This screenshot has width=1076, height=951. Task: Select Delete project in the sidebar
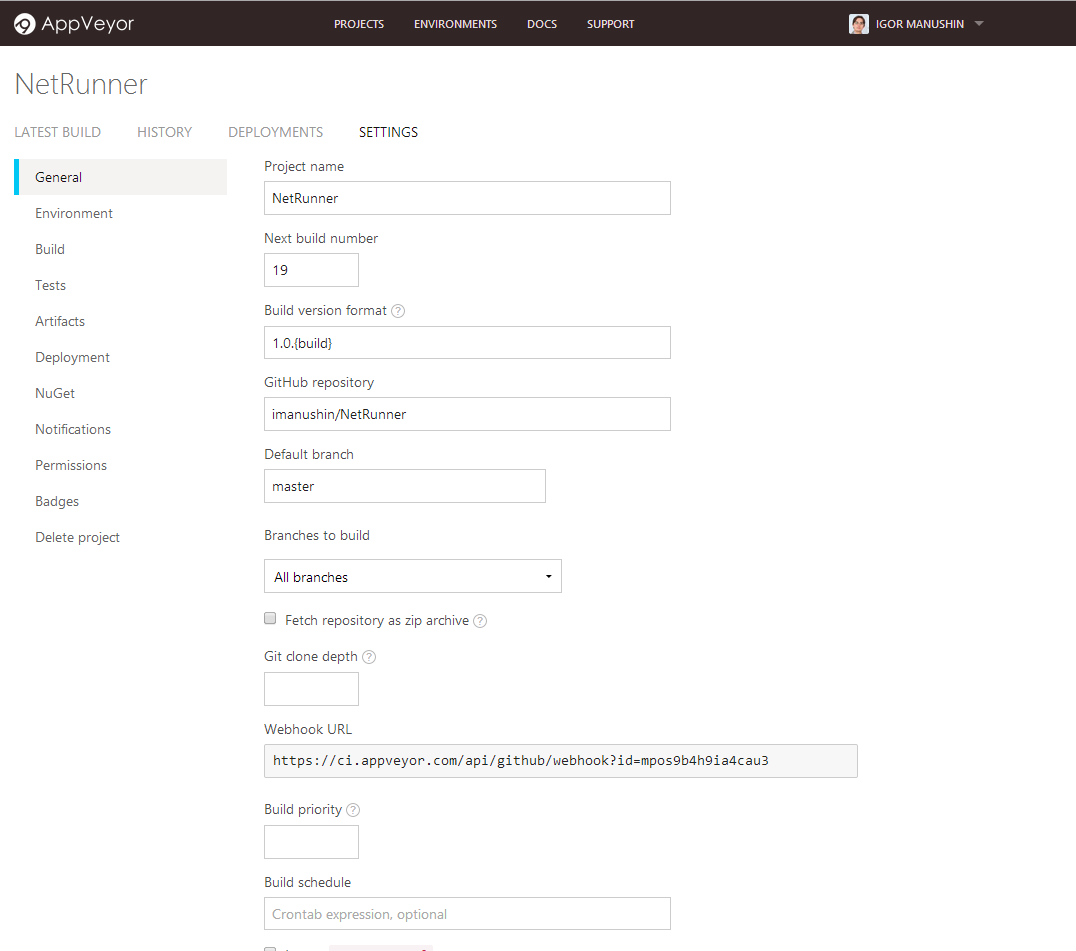77,537
